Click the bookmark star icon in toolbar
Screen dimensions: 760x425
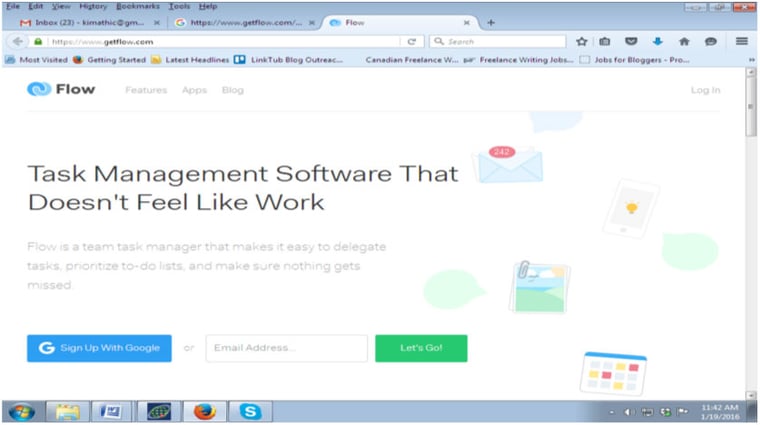click(x=582, y=41)
